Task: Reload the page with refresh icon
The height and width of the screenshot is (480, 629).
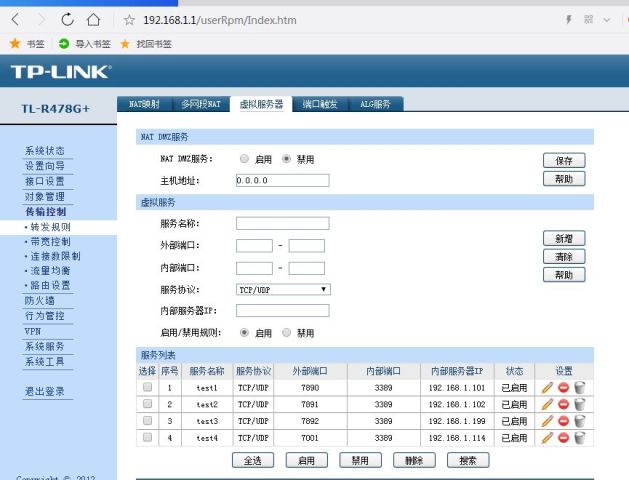Action: coord(67,19)
